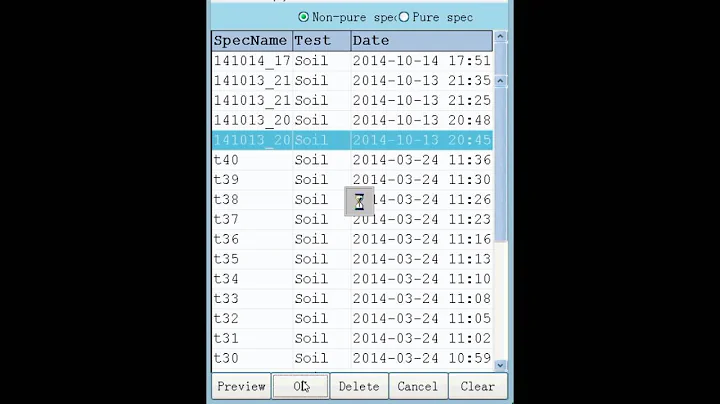Click the date 2014-03-24 11:16
The height and width of the screenshot is (404, 720).
422,239
